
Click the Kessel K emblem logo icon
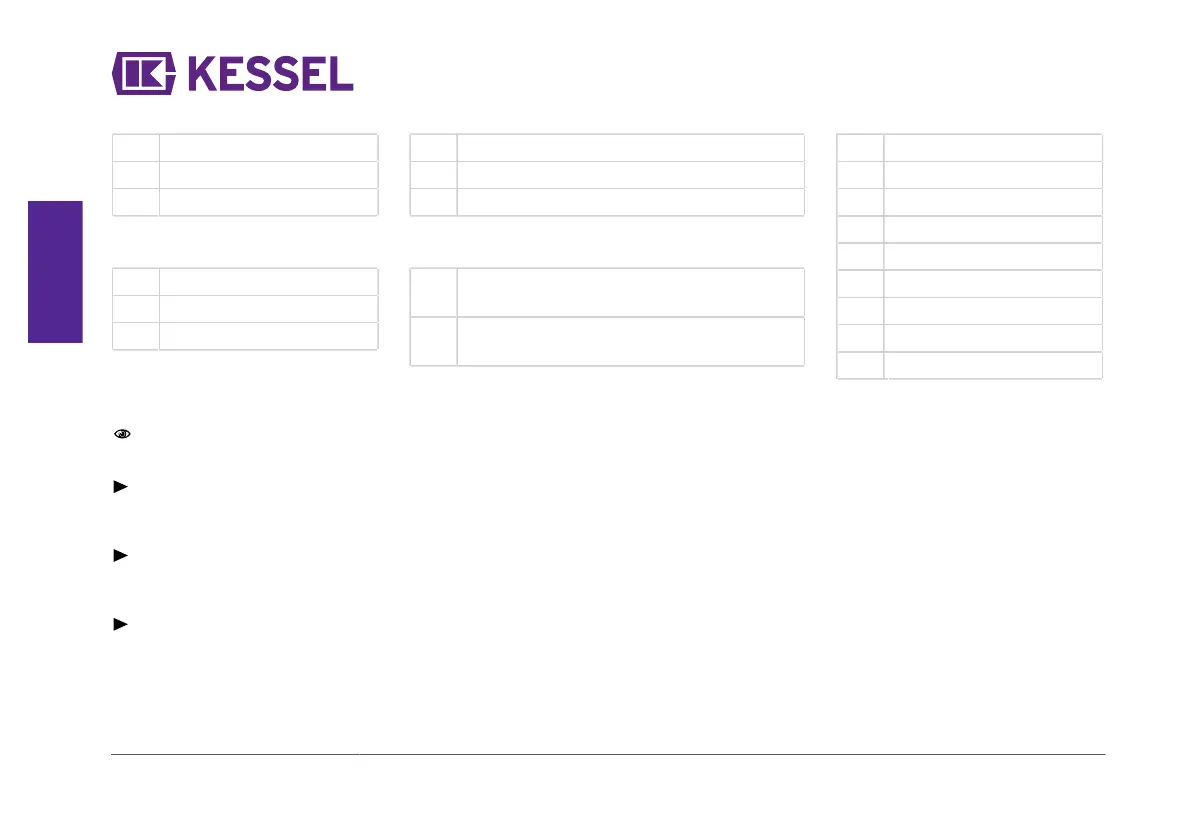coord(144,74)
